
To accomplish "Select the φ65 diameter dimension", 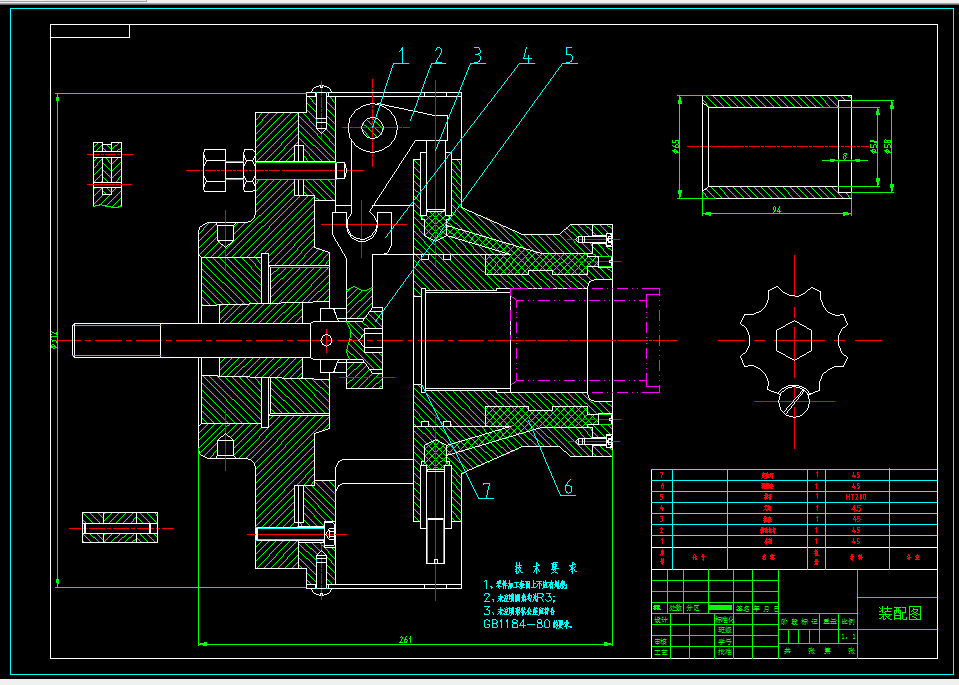I will [x=675, y=147].
